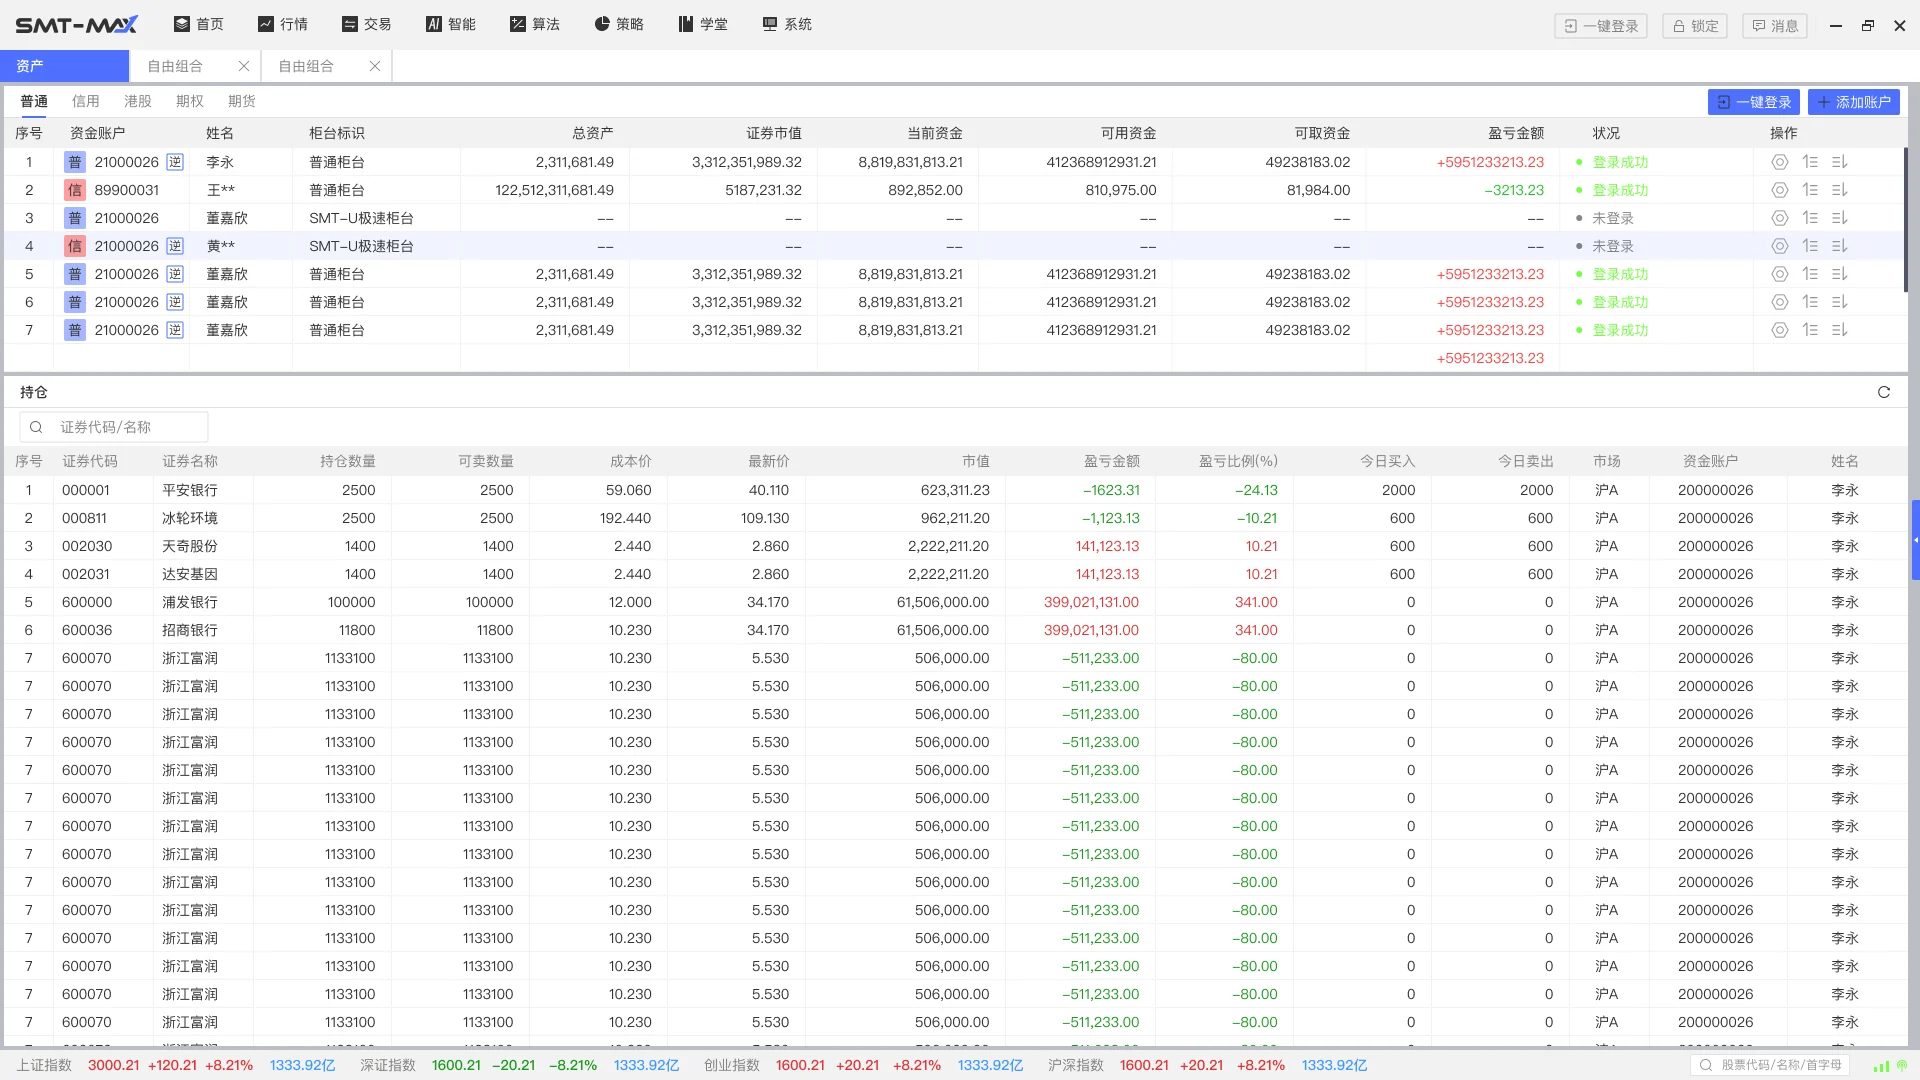Viewport: 1920px width, 1080px height.
Task: Click the 逆 badge in 李永's account row
Action: pyautogui.click(x=175, y=162)
